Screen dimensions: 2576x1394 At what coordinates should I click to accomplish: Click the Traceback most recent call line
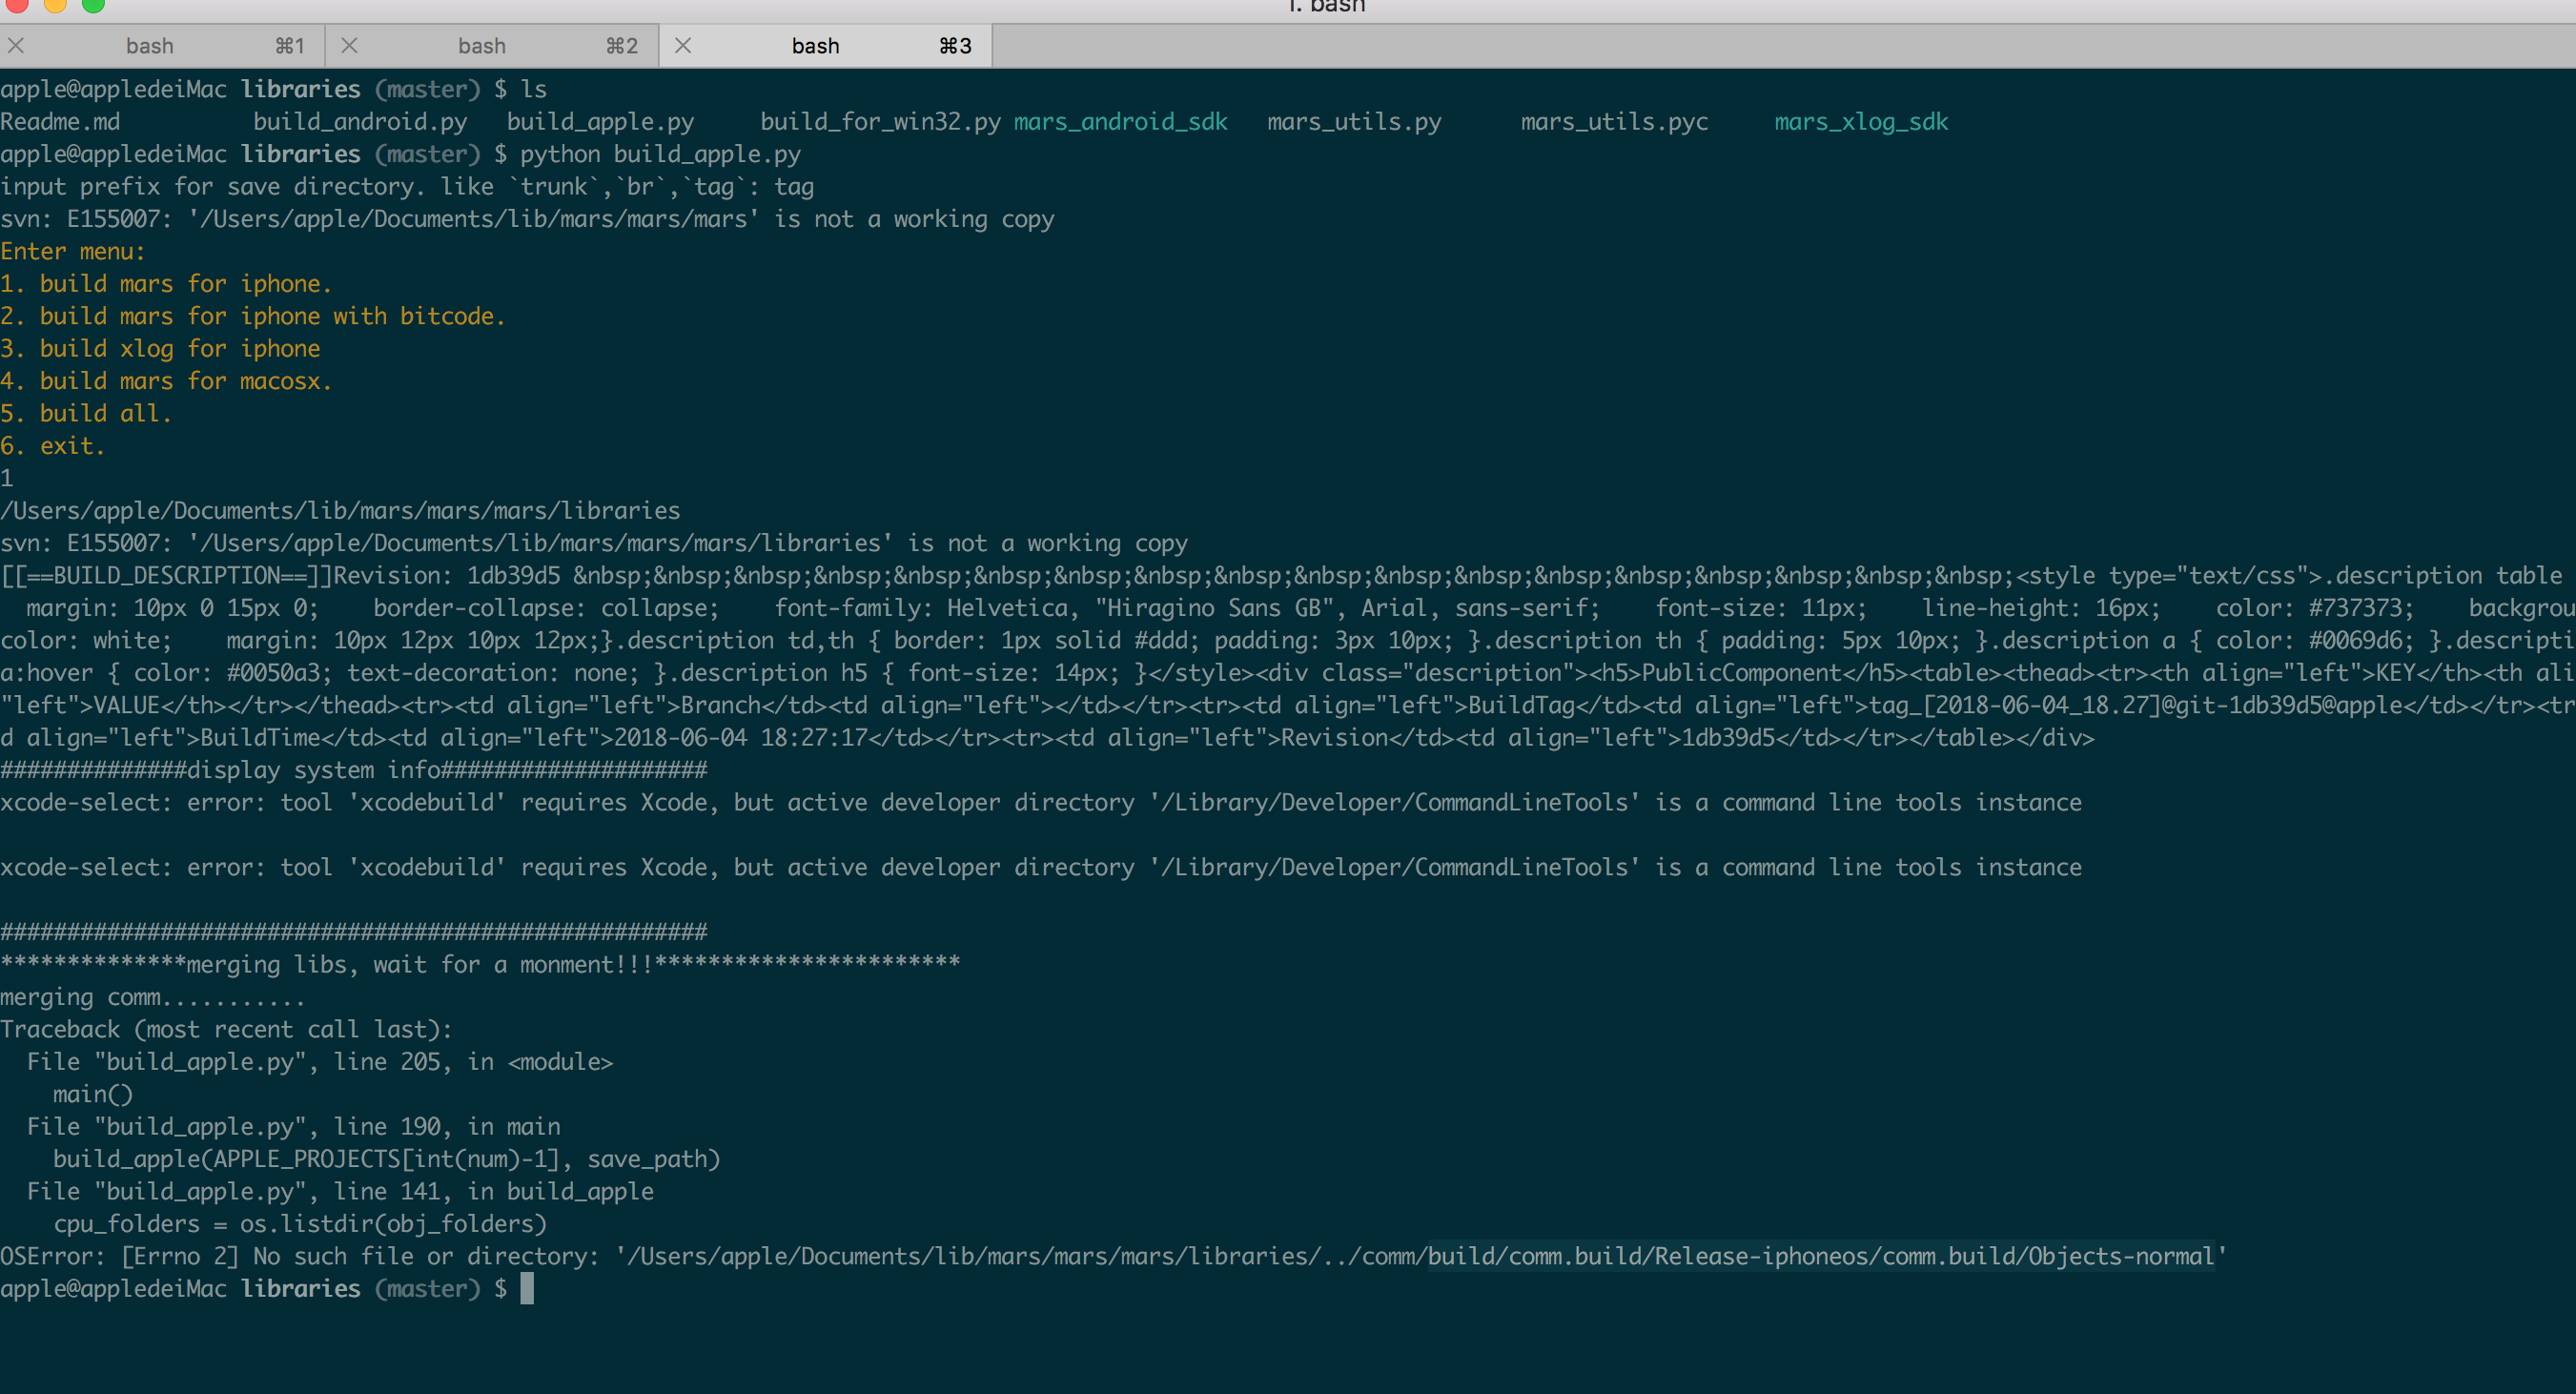click(x=226, y=1029)
